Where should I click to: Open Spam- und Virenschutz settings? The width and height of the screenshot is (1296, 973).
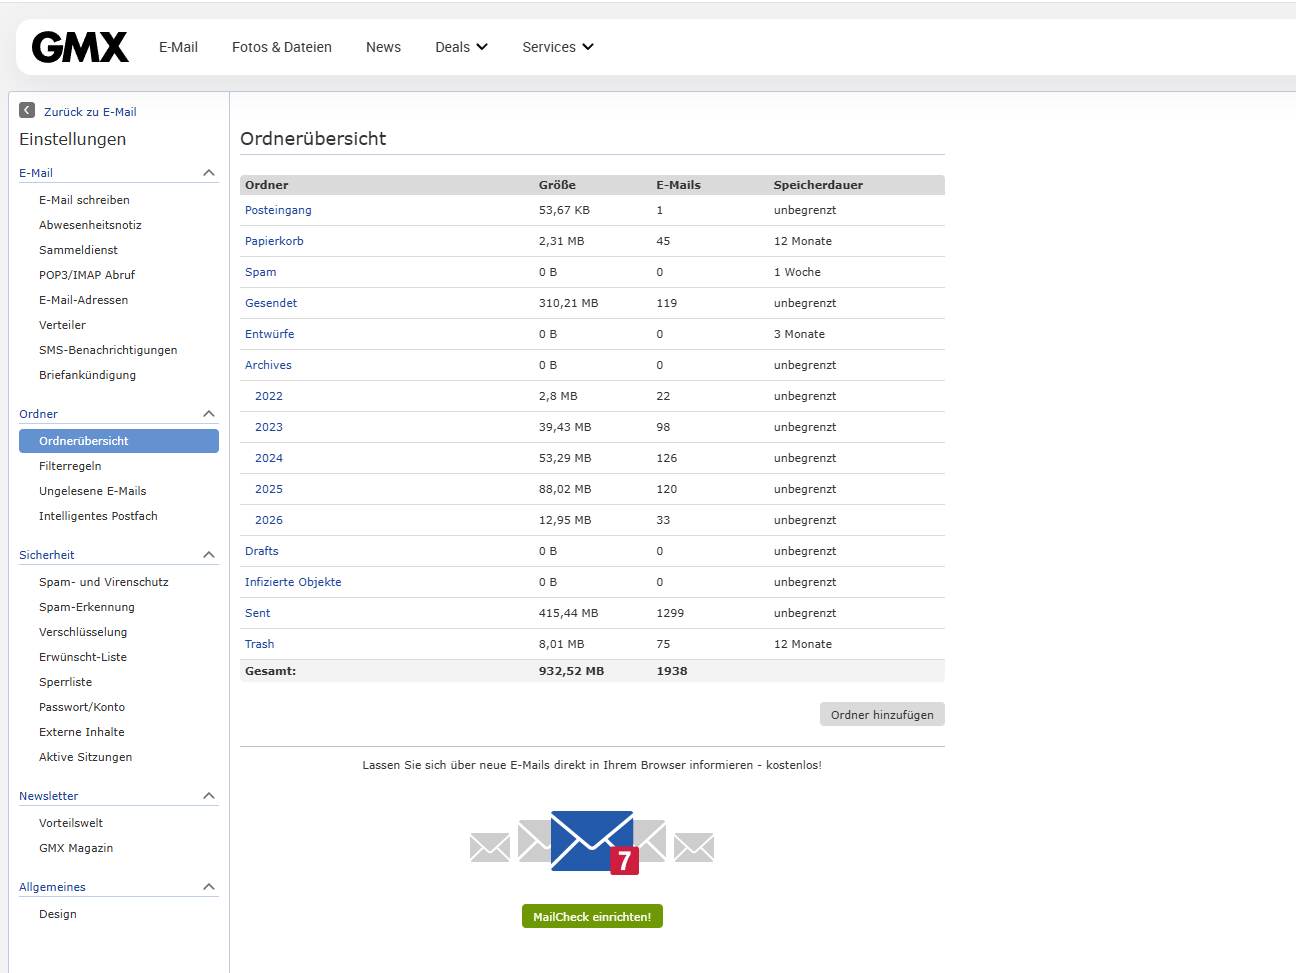103,582
